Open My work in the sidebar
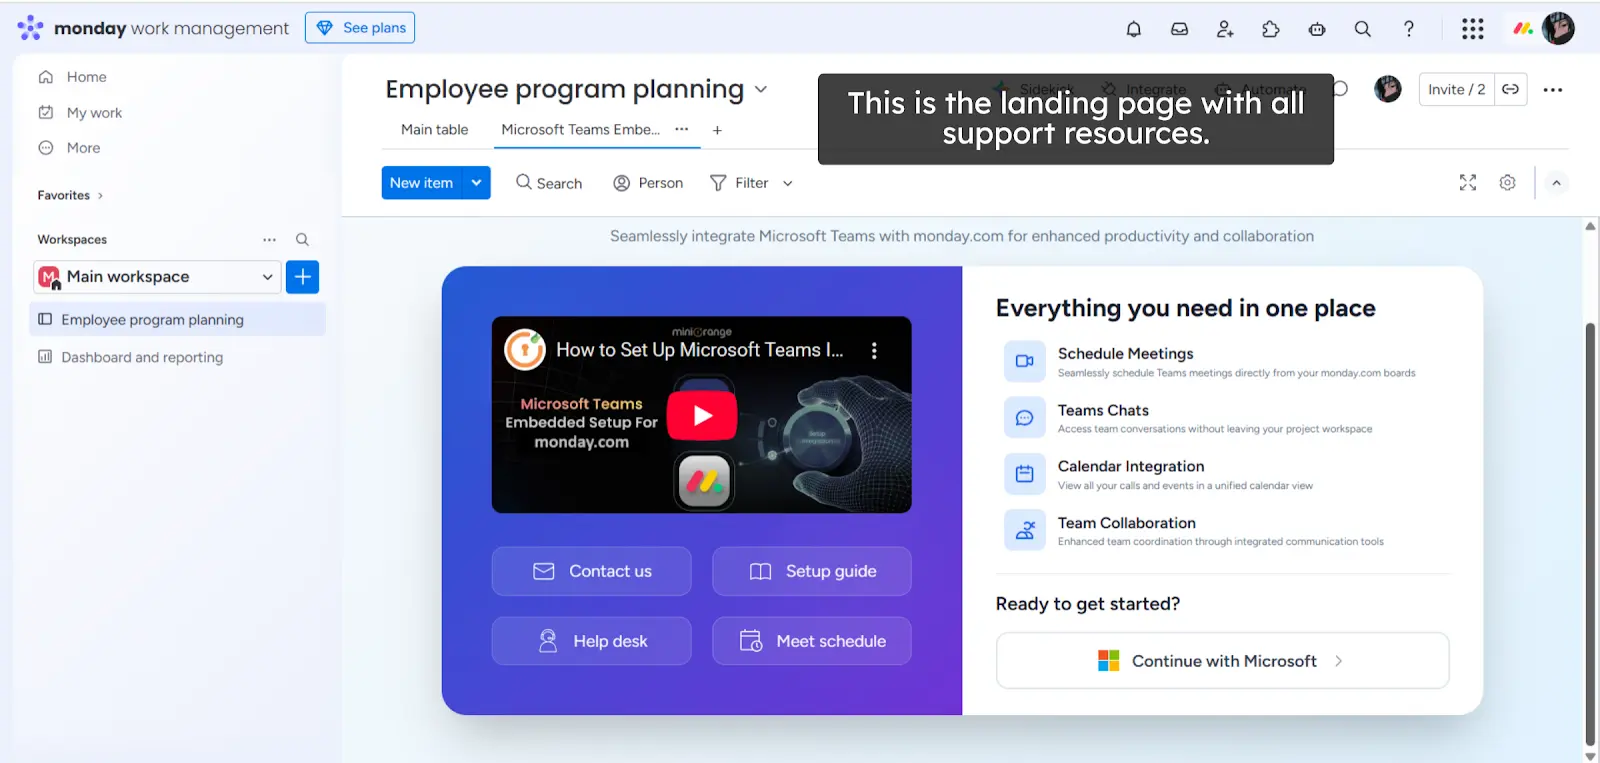The image size is (1600, 763). (80, 113)
